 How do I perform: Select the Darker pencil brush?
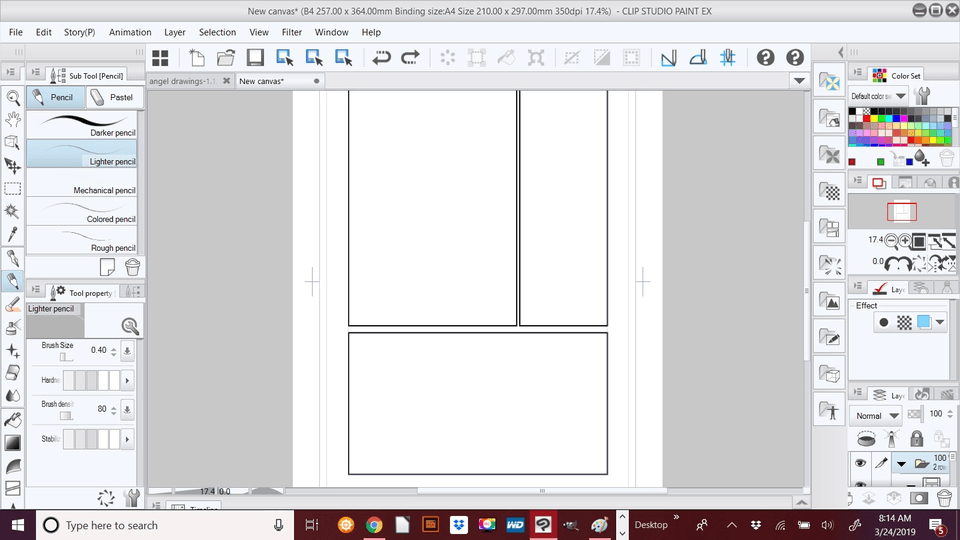84,125
